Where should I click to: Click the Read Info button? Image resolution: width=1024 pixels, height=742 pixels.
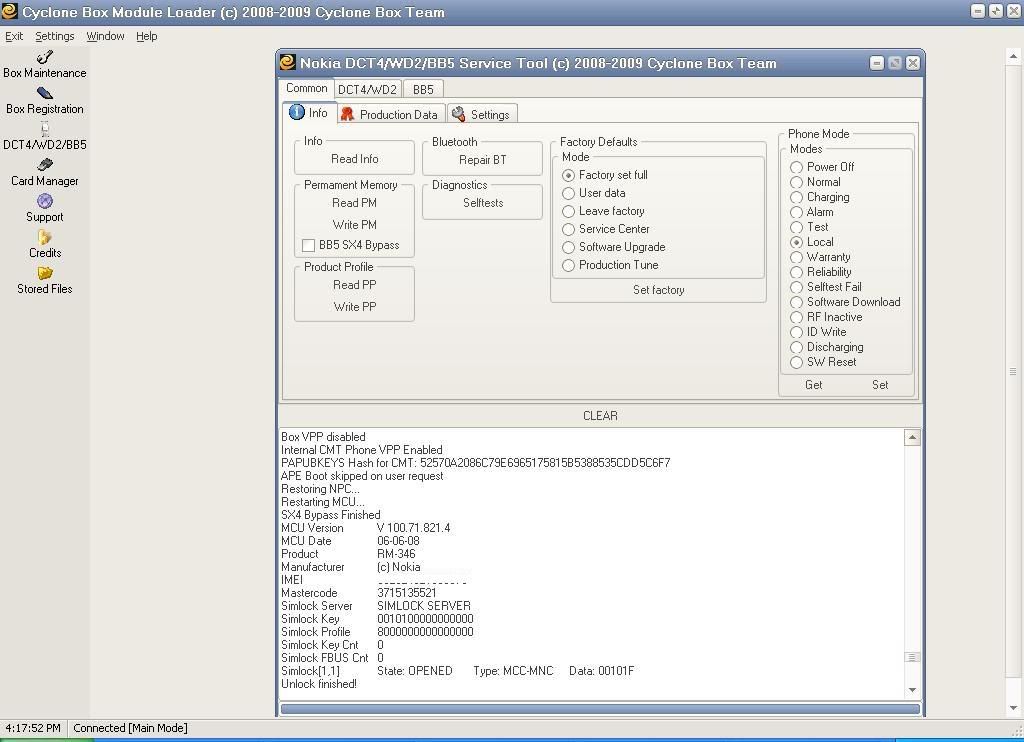click(x=355, y=159)
